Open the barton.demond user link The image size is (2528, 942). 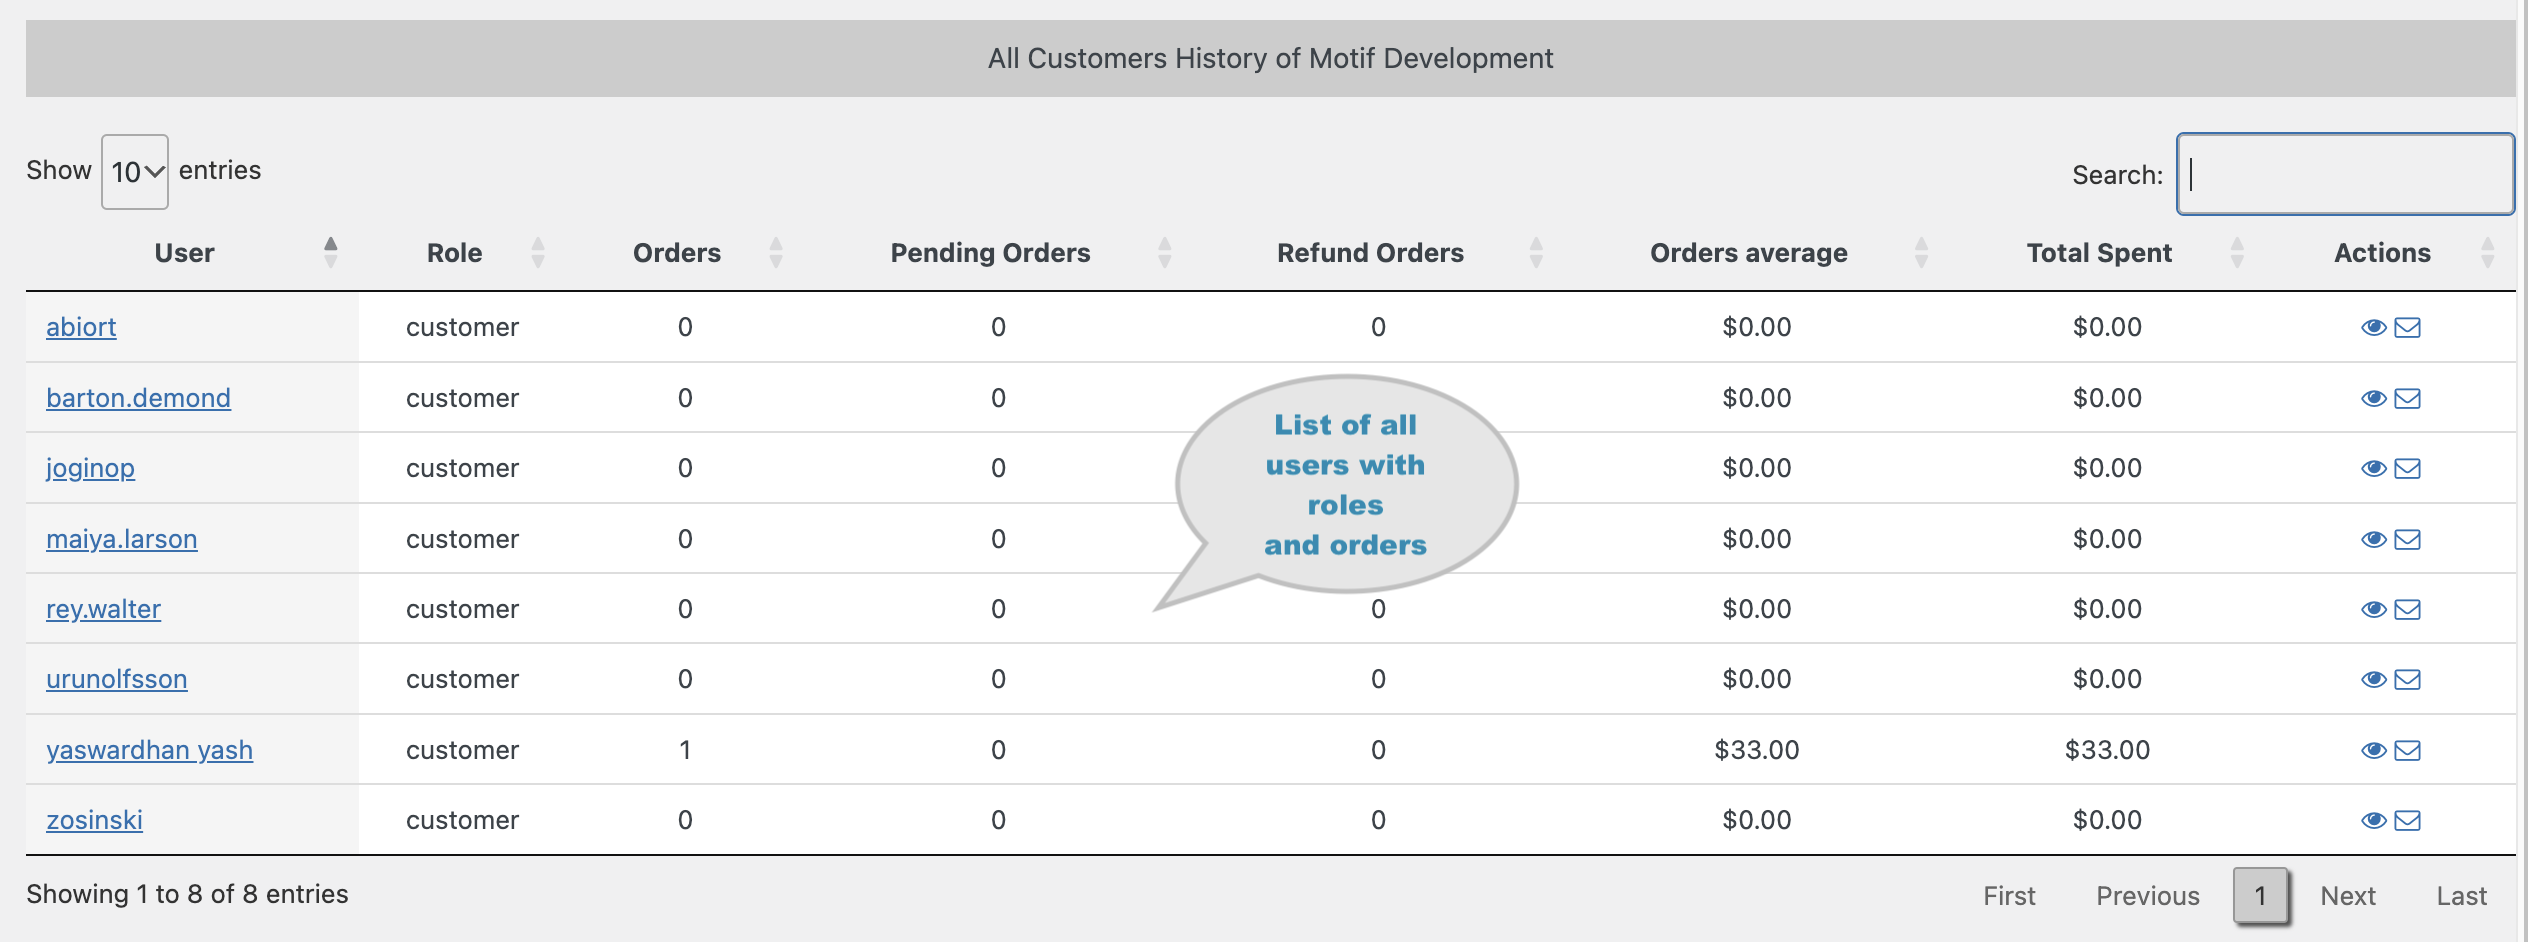[138, 398]
